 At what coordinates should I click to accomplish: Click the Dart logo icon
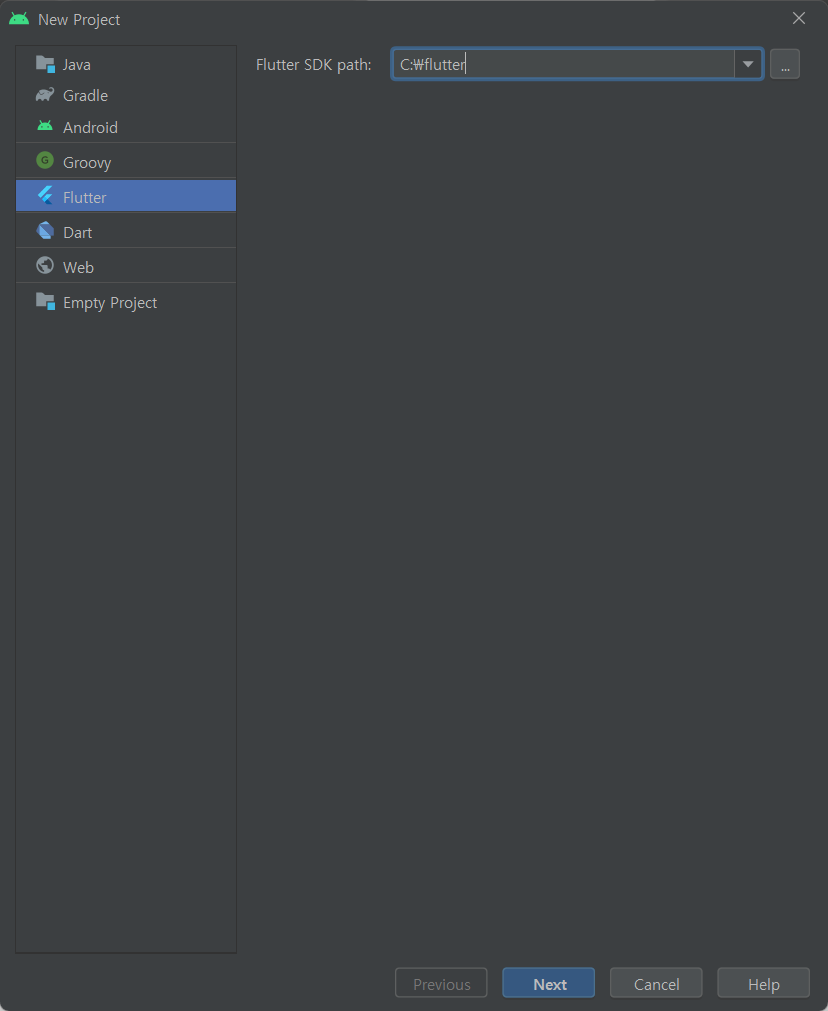pos(45,230)
